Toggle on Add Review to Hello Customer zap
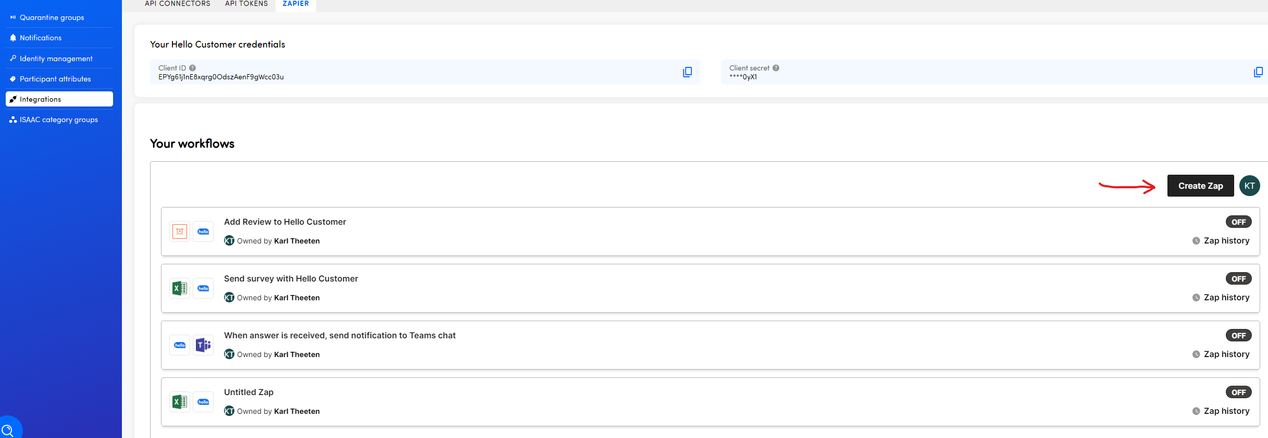The height and width of the screenshot is (438, 1268). click(x=1238, y=222)
